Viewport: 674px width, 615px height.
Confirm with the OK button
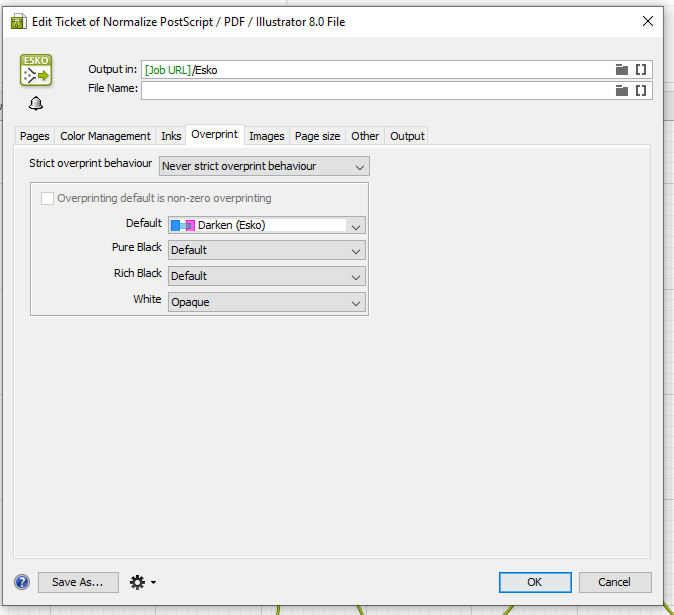[x=535, y=582]
